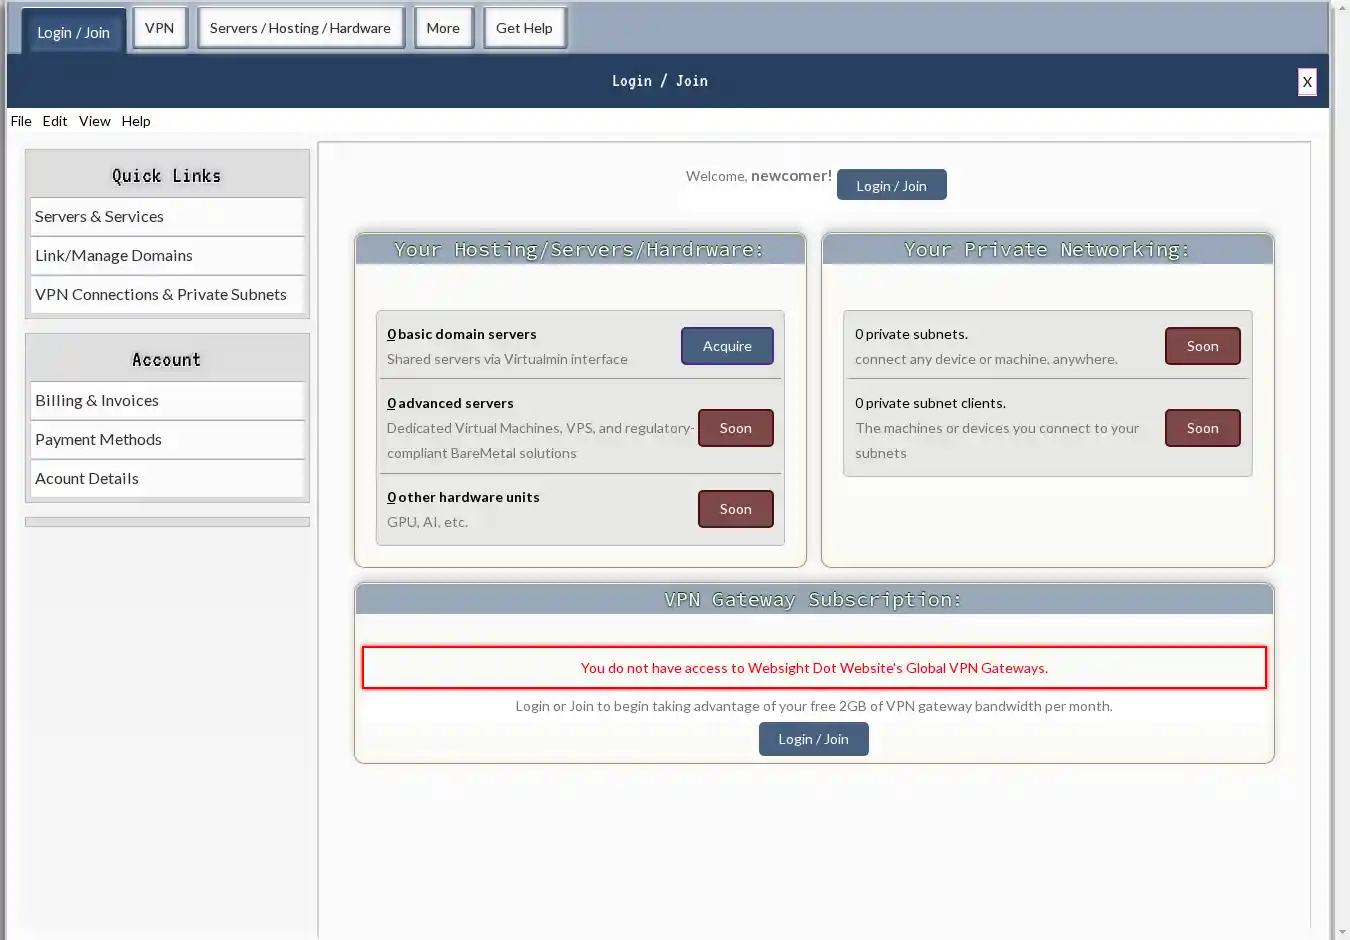
Task: Click Login / Join button beside welcome message
Action: [891, 186]
